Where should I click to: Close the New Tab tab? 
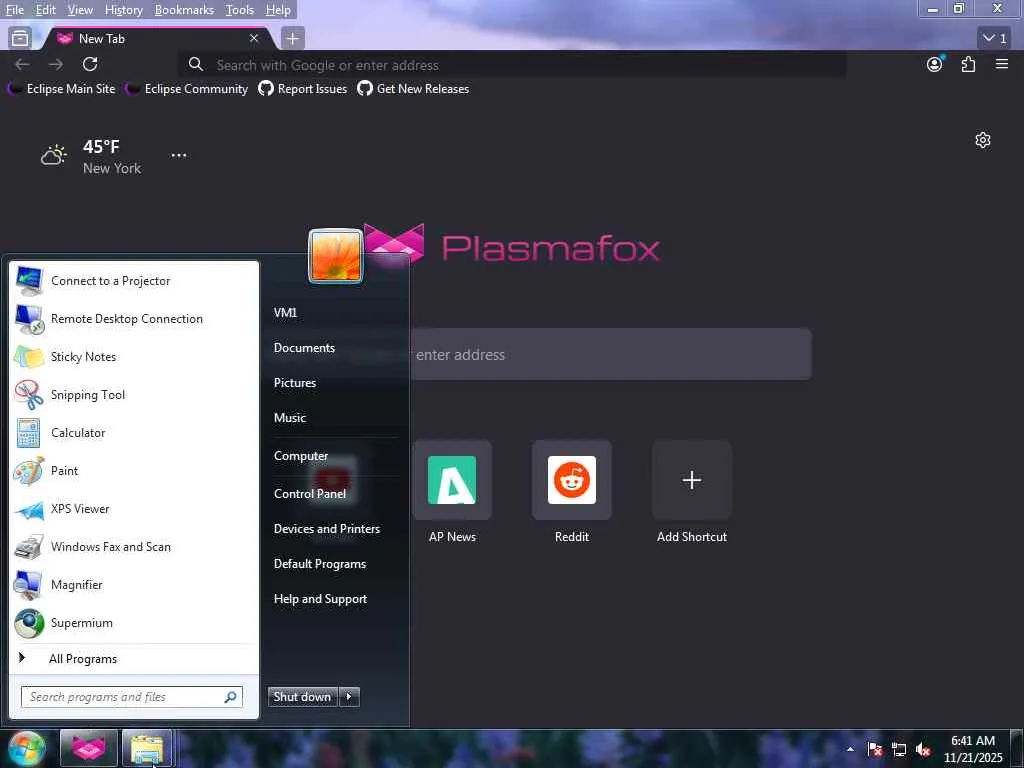254,39
